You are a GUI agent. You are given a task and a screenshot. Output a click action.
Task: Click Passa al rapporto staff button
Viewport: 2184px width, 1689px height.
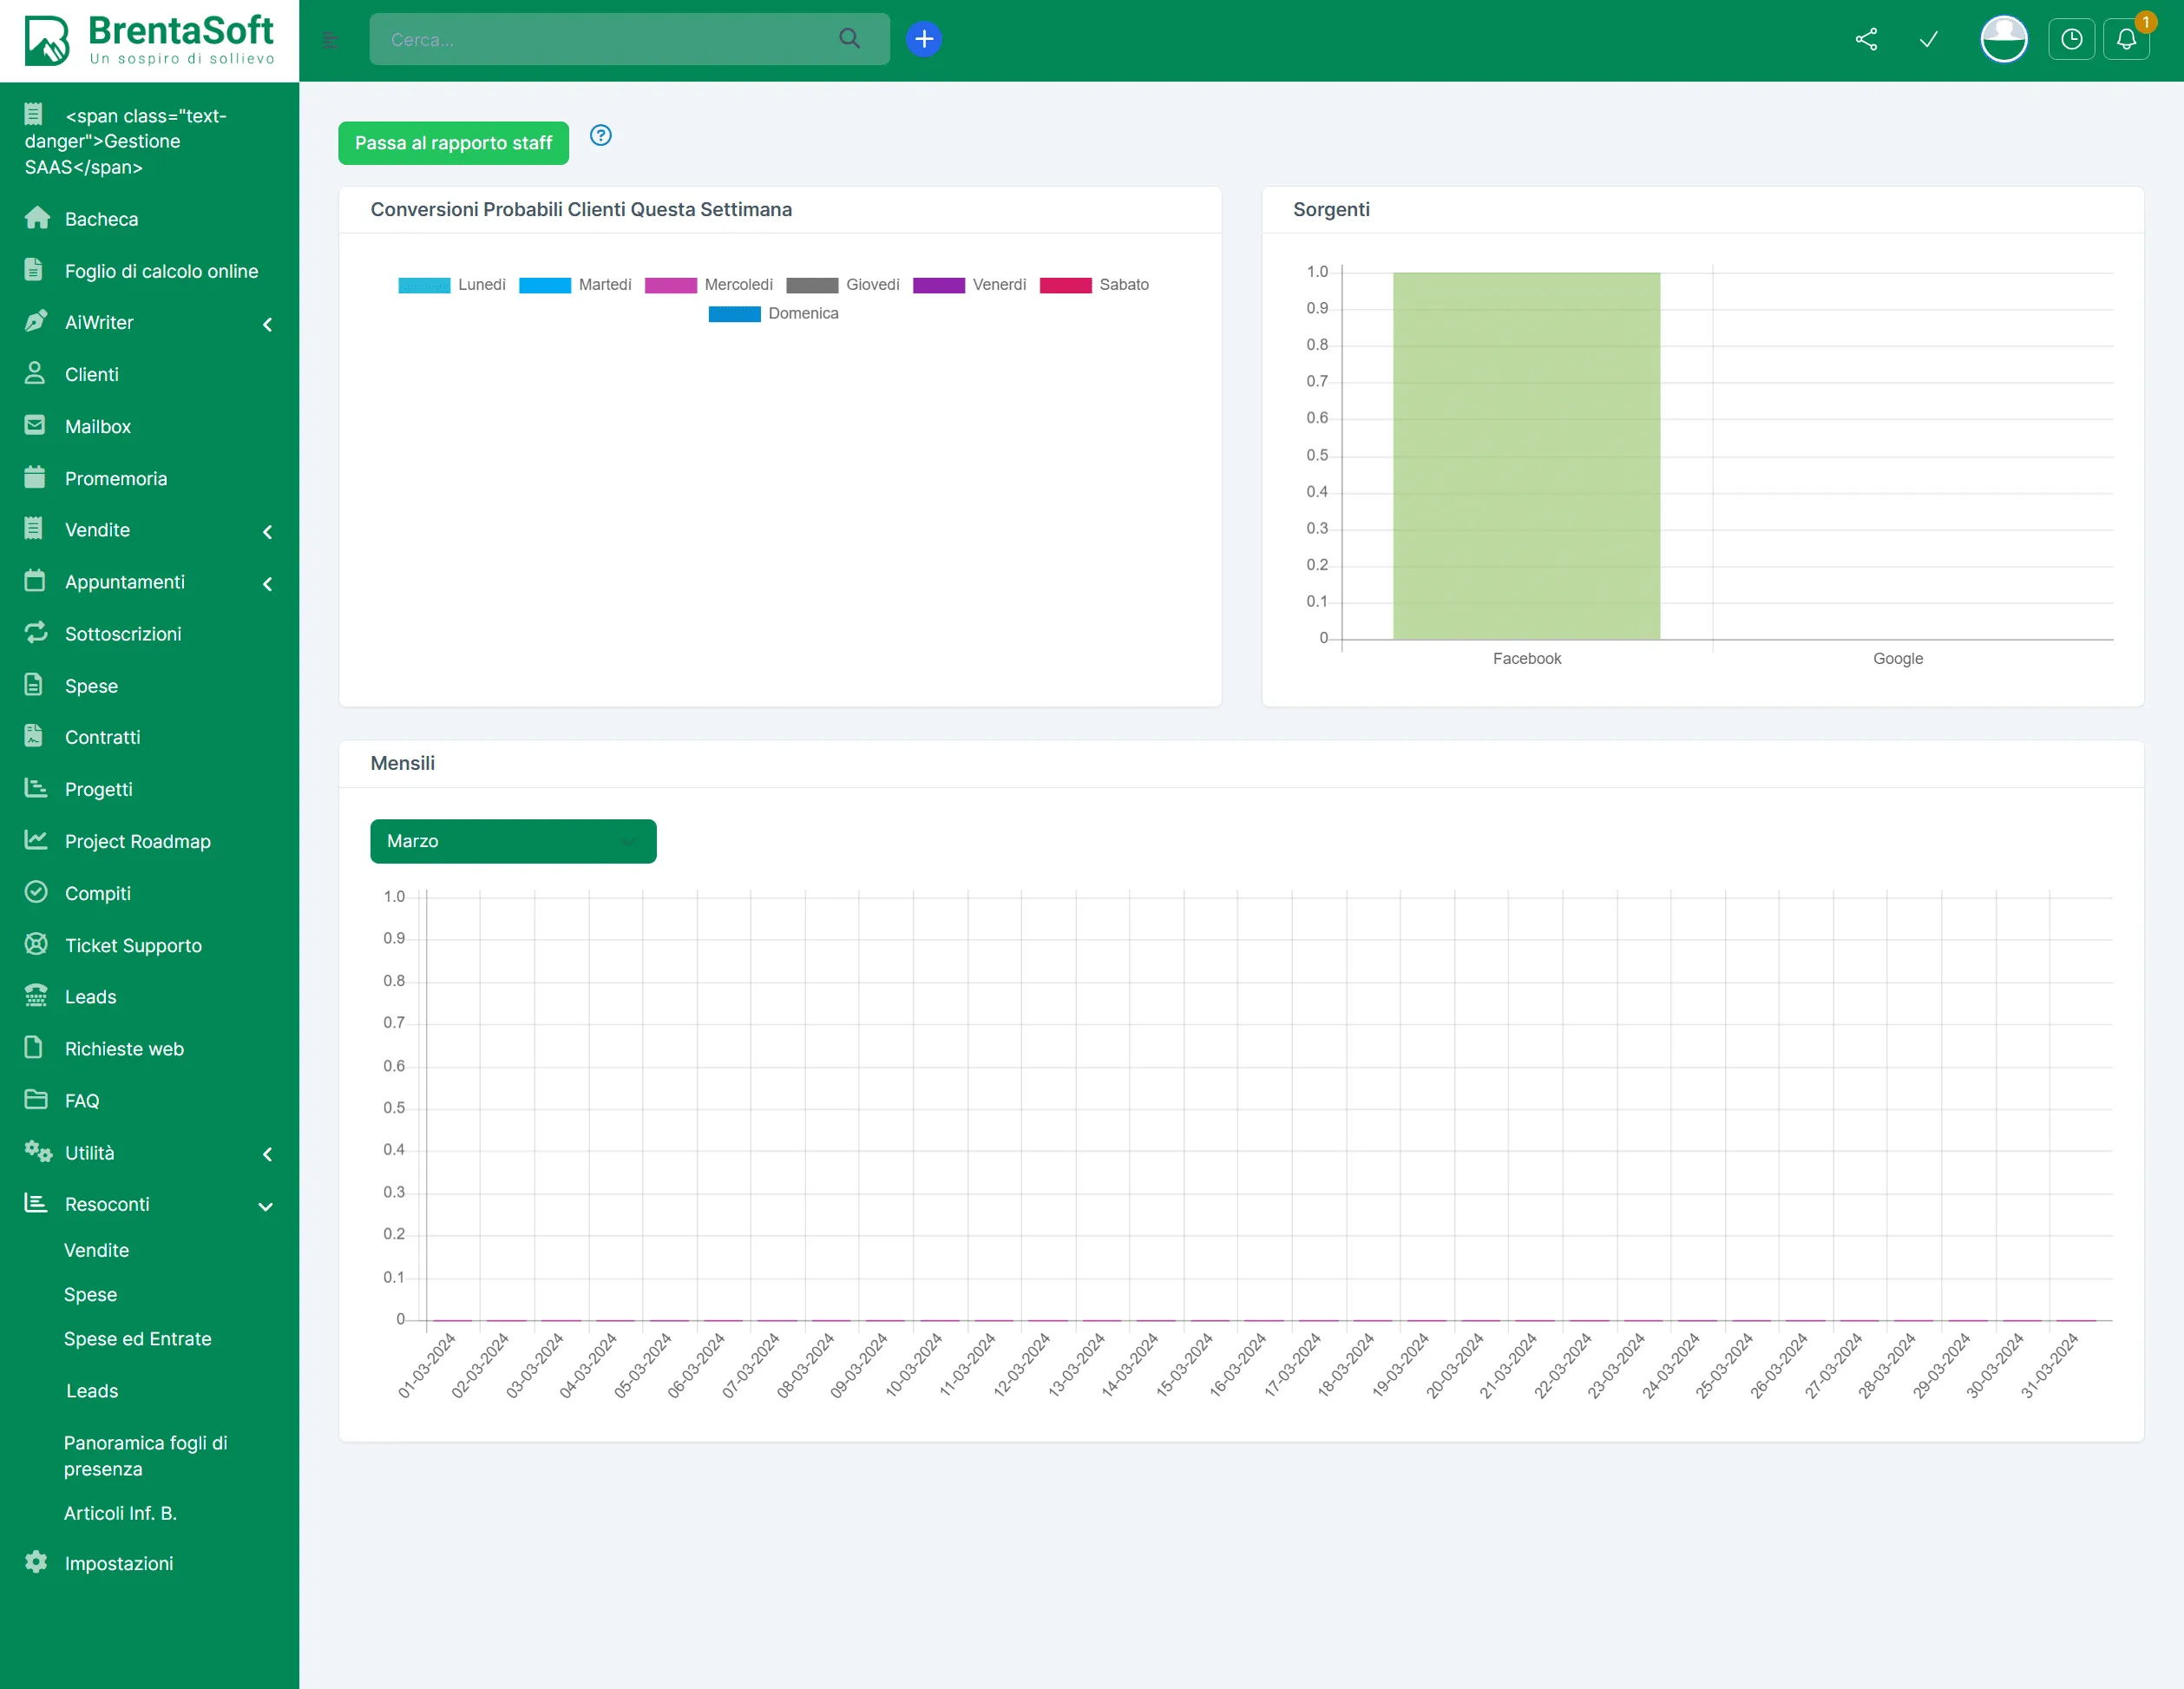click(x=453, y=143)
